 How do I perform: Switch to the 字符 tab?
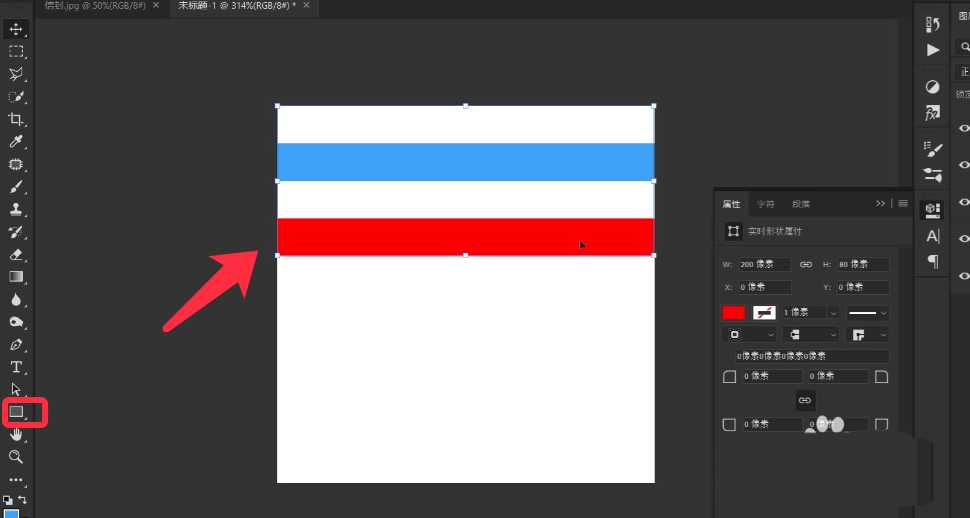point(765,204)
